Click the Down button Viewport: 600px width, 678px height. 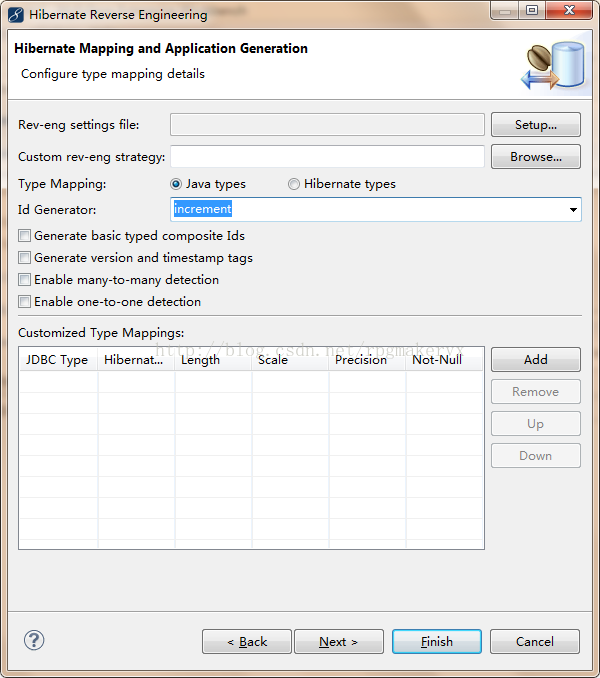(536, 456)
